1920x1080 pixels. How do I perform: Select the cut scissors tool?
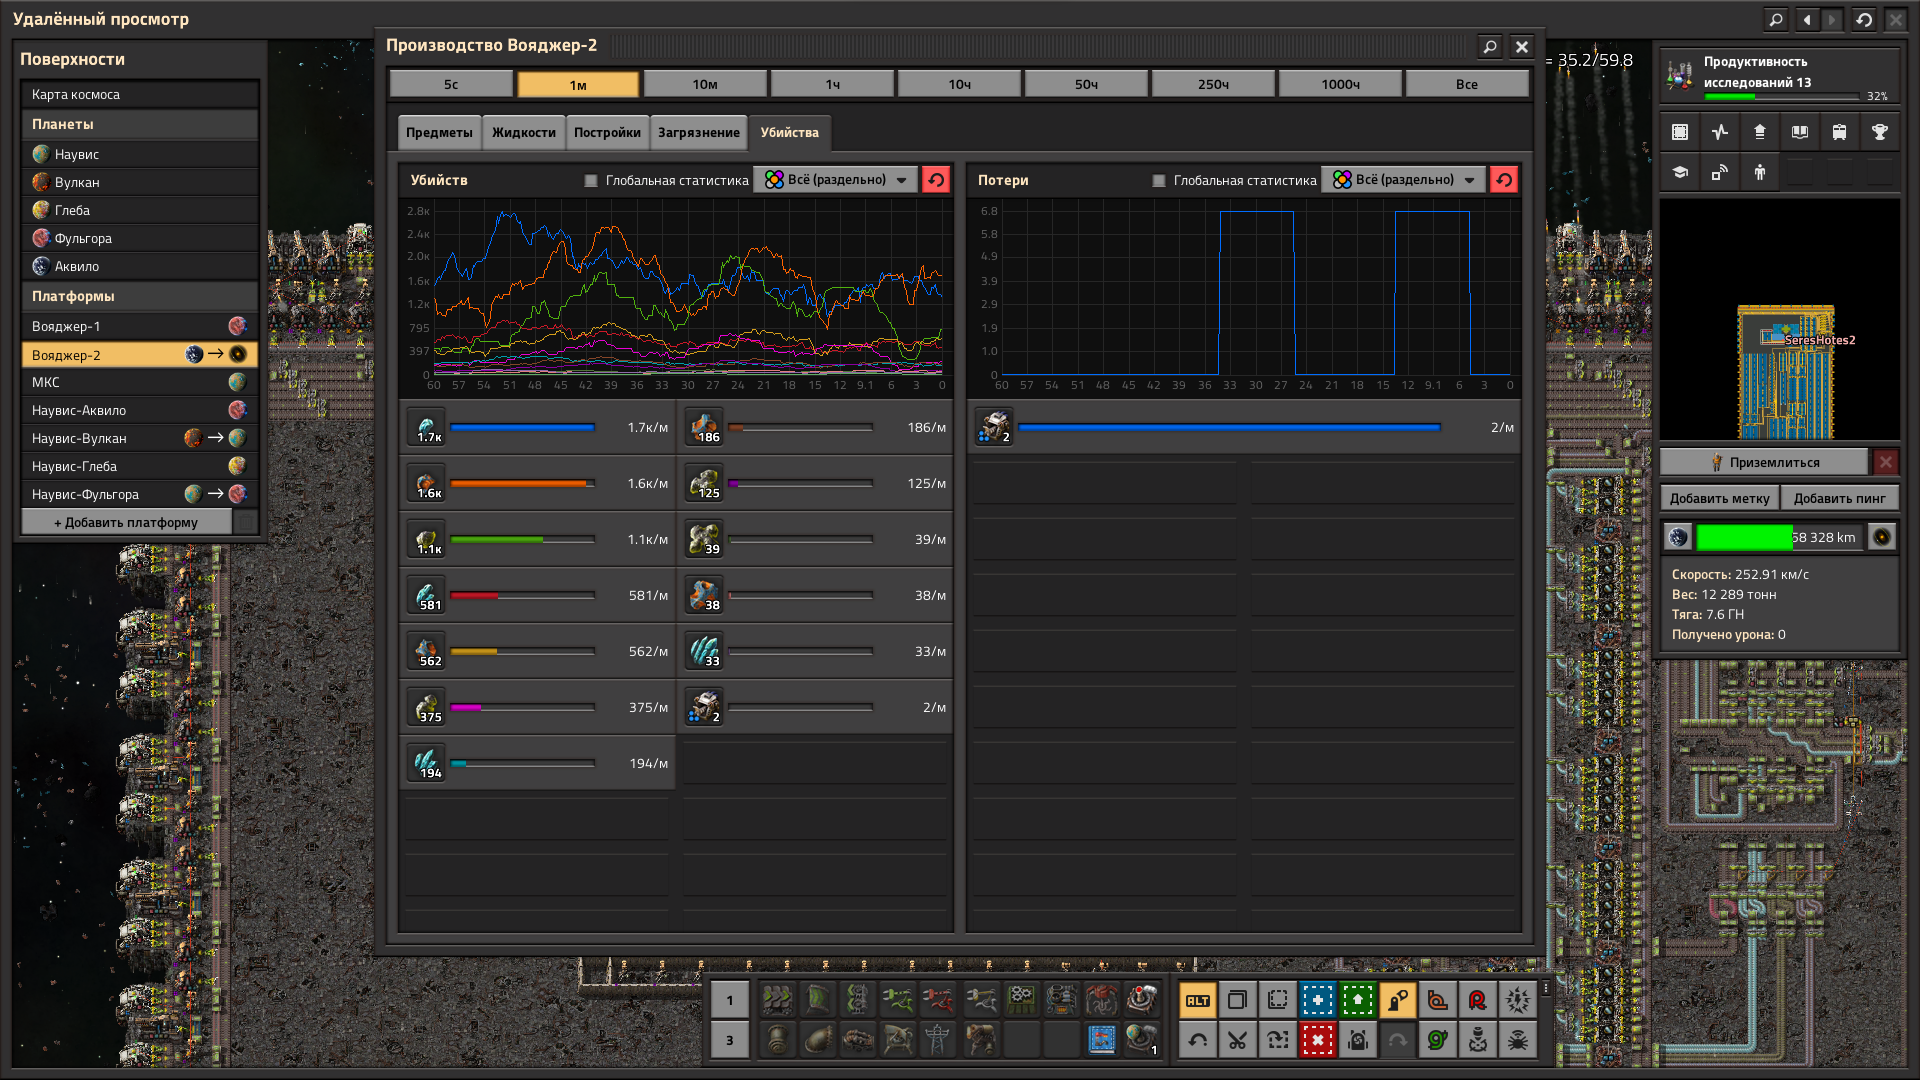(x=1238, y=1040)
